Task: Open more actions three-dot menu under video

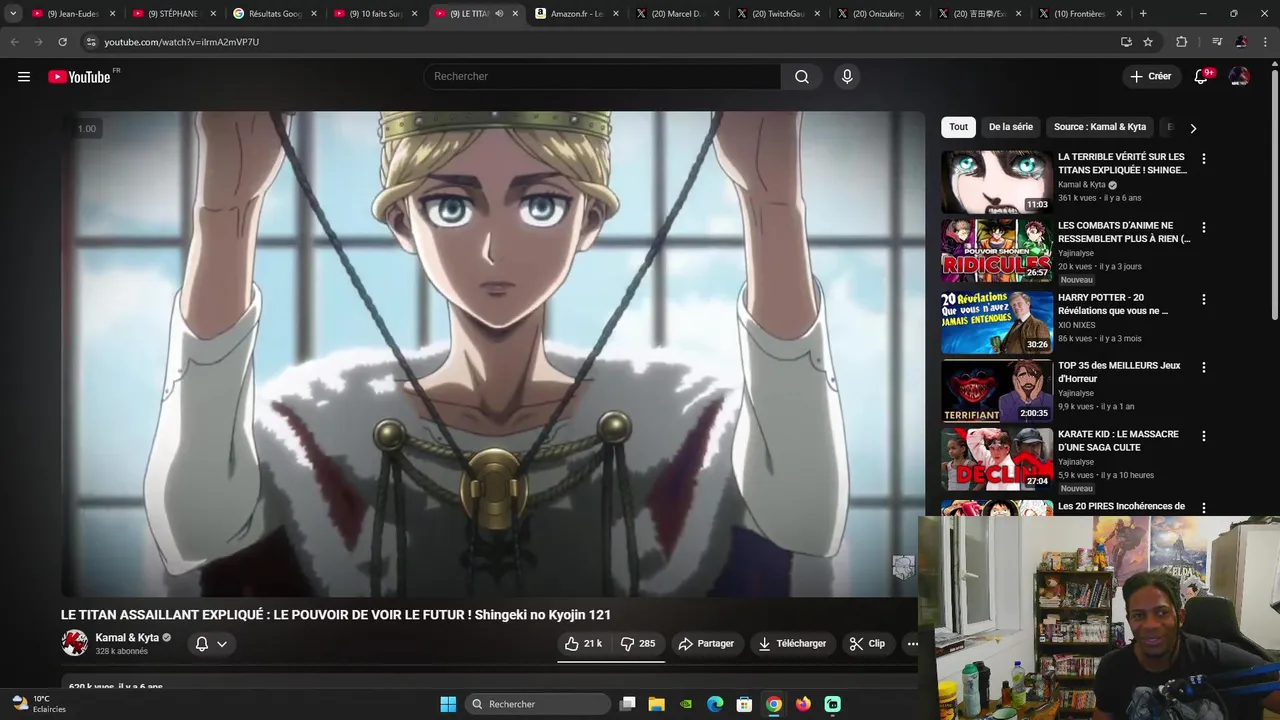Action: 912,644
